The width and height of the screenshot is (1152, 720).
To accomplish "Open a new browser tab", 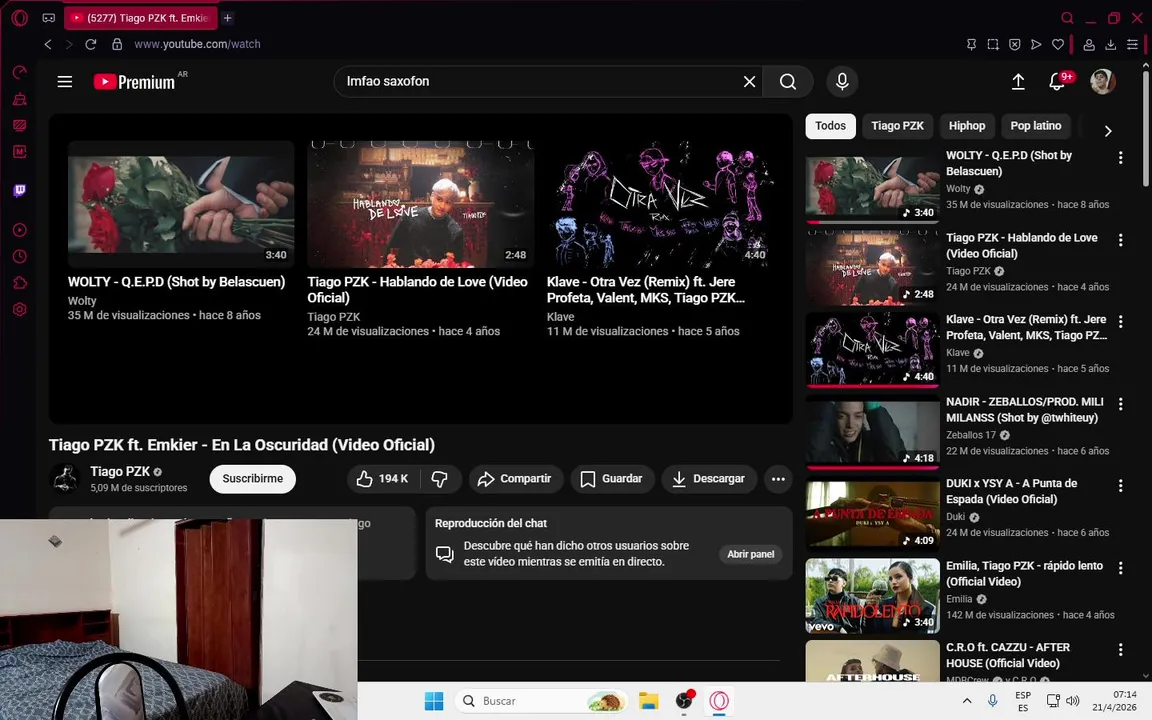I will click(228, 18).
